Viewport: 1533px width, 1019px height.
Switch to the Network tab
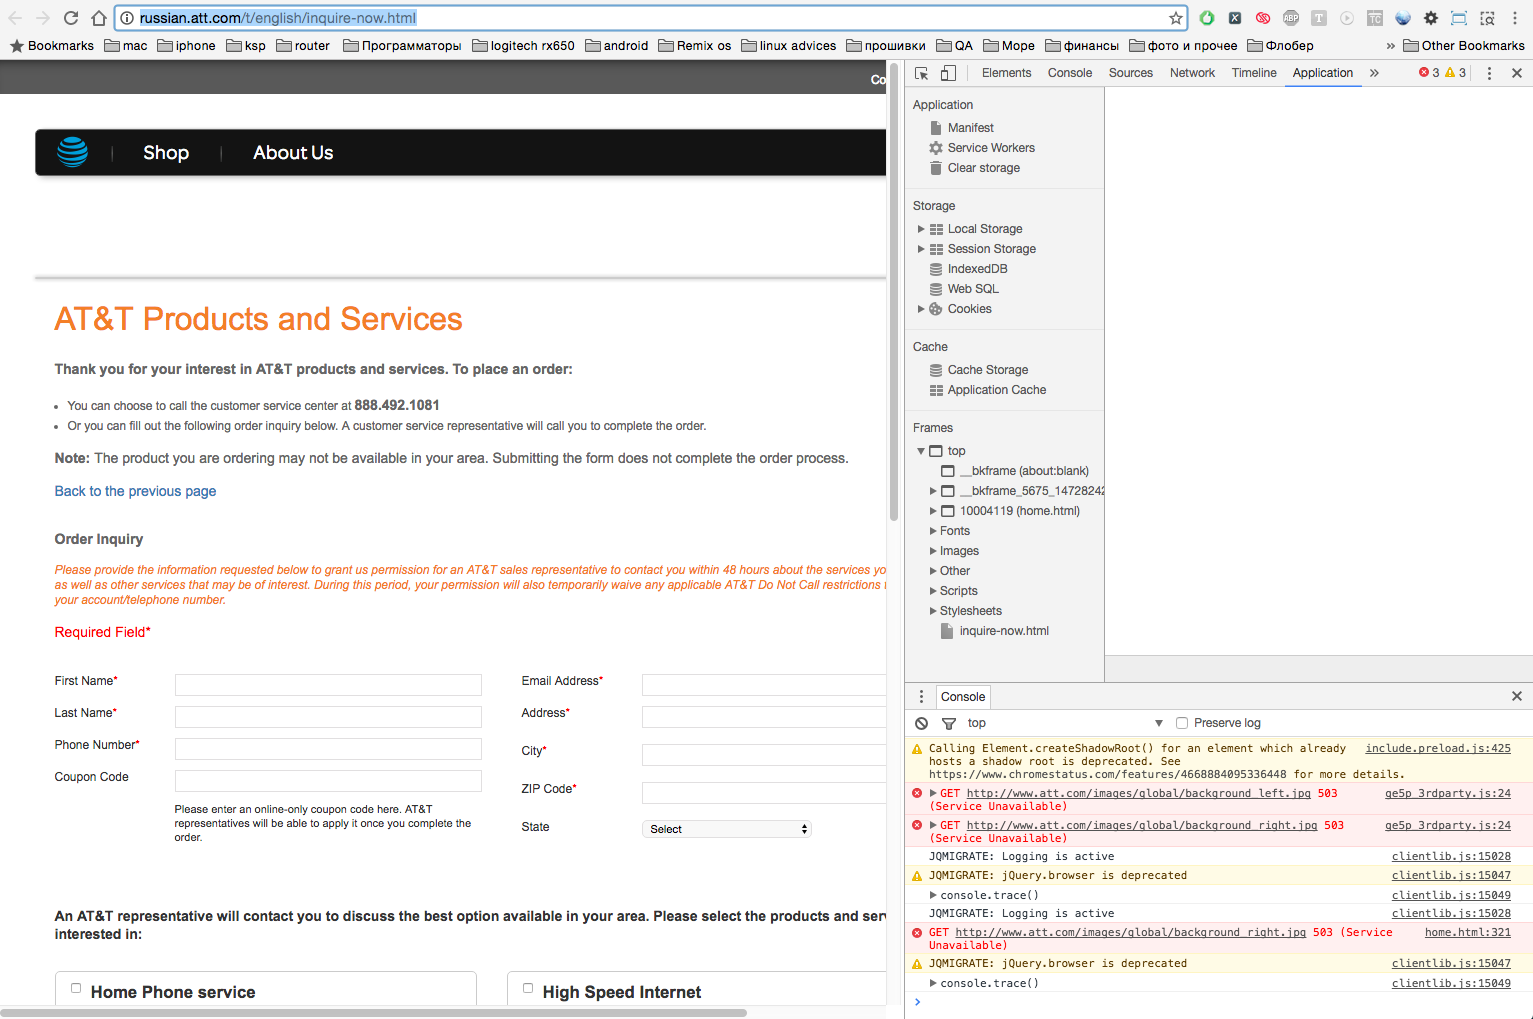1192,73
